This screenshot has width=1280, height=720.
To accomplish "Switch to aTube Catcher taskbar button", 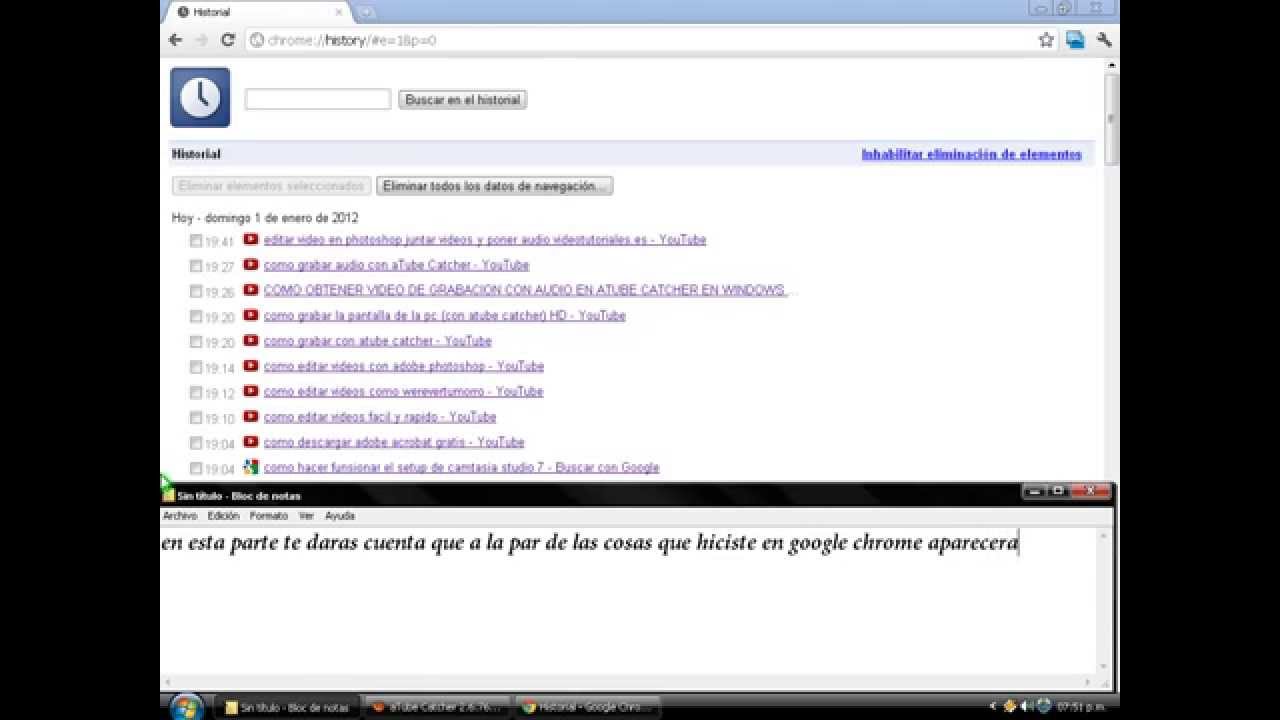I will [436, 707].
